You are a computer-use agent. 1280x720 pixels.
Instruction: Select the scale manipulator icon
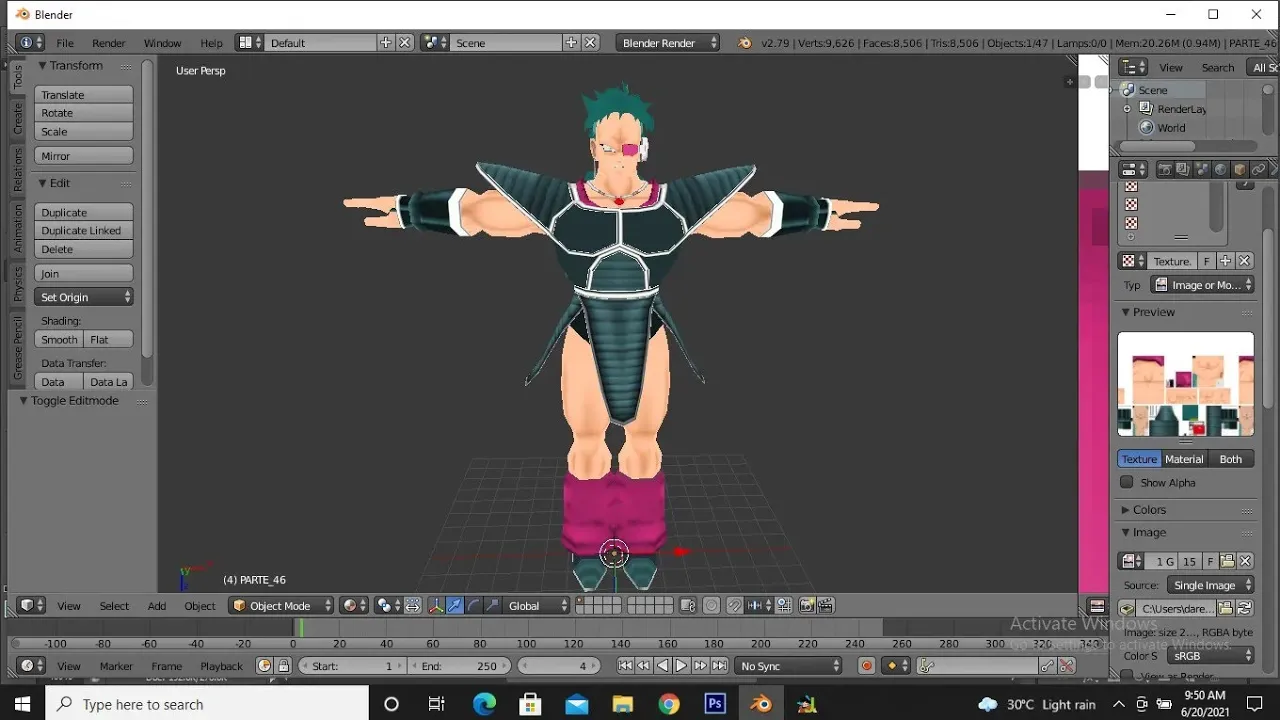492,606
